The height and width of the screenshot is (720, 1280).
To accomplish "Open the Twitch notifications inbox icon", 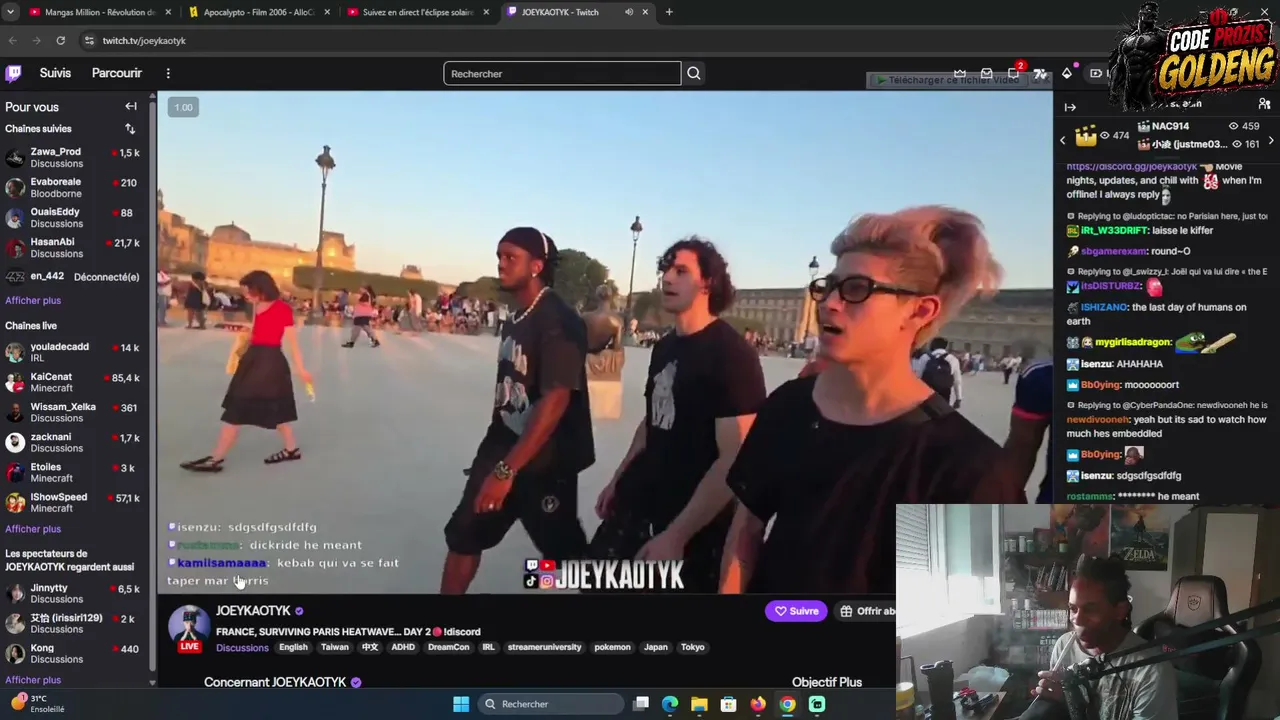I will [987, 73].
